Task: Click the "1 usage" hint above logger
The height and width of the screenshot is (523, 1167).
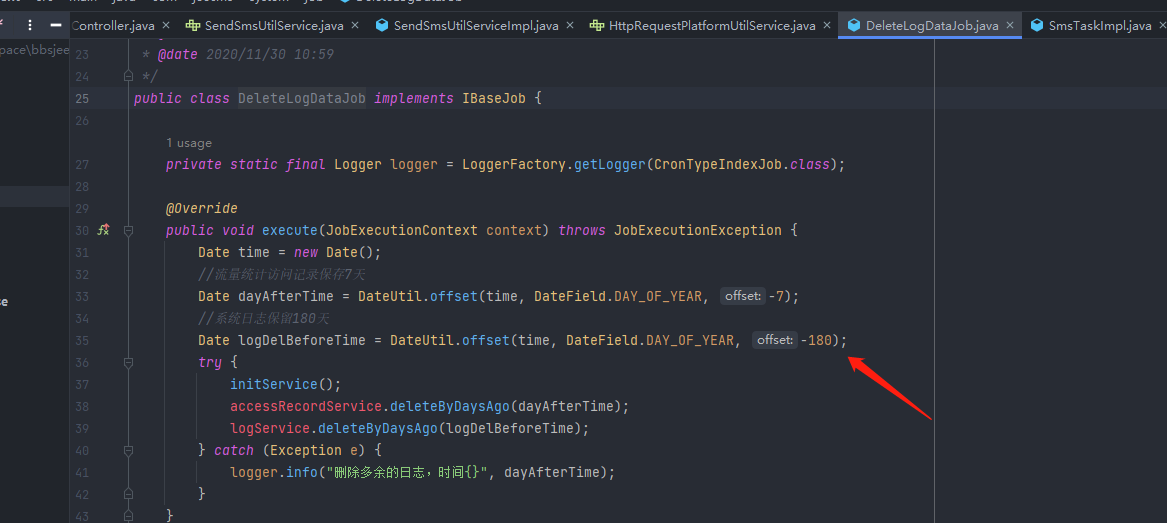Action: 189,143
